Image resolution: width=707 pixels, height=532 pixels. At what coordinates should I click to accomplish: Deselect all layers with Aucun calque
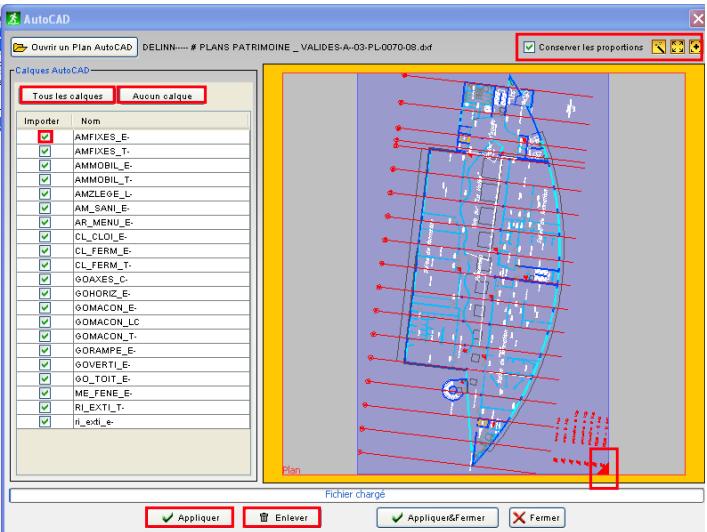pyautogui.click(x=162, y=96)
